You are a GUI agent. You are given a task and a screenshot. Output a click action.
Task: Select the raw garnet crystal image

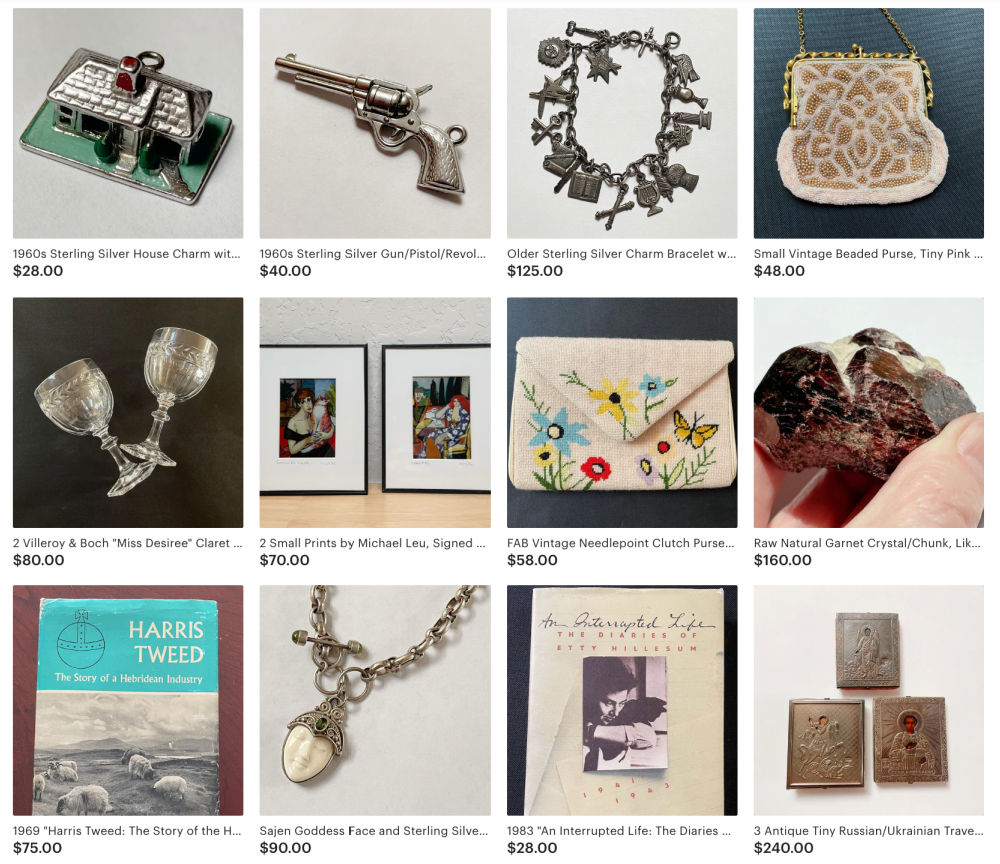pos(869,413)
